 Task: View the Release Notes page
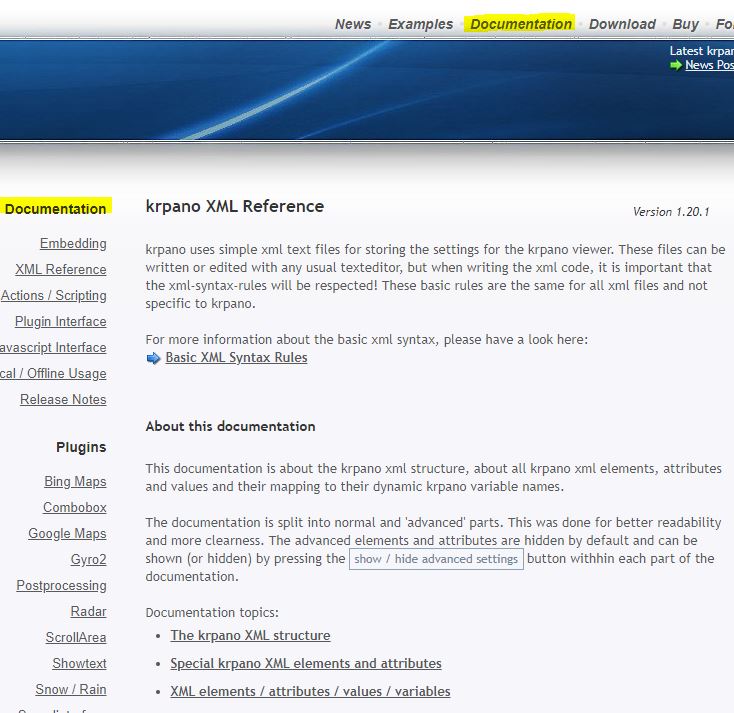pyautogui.click(x=63, y=400)
